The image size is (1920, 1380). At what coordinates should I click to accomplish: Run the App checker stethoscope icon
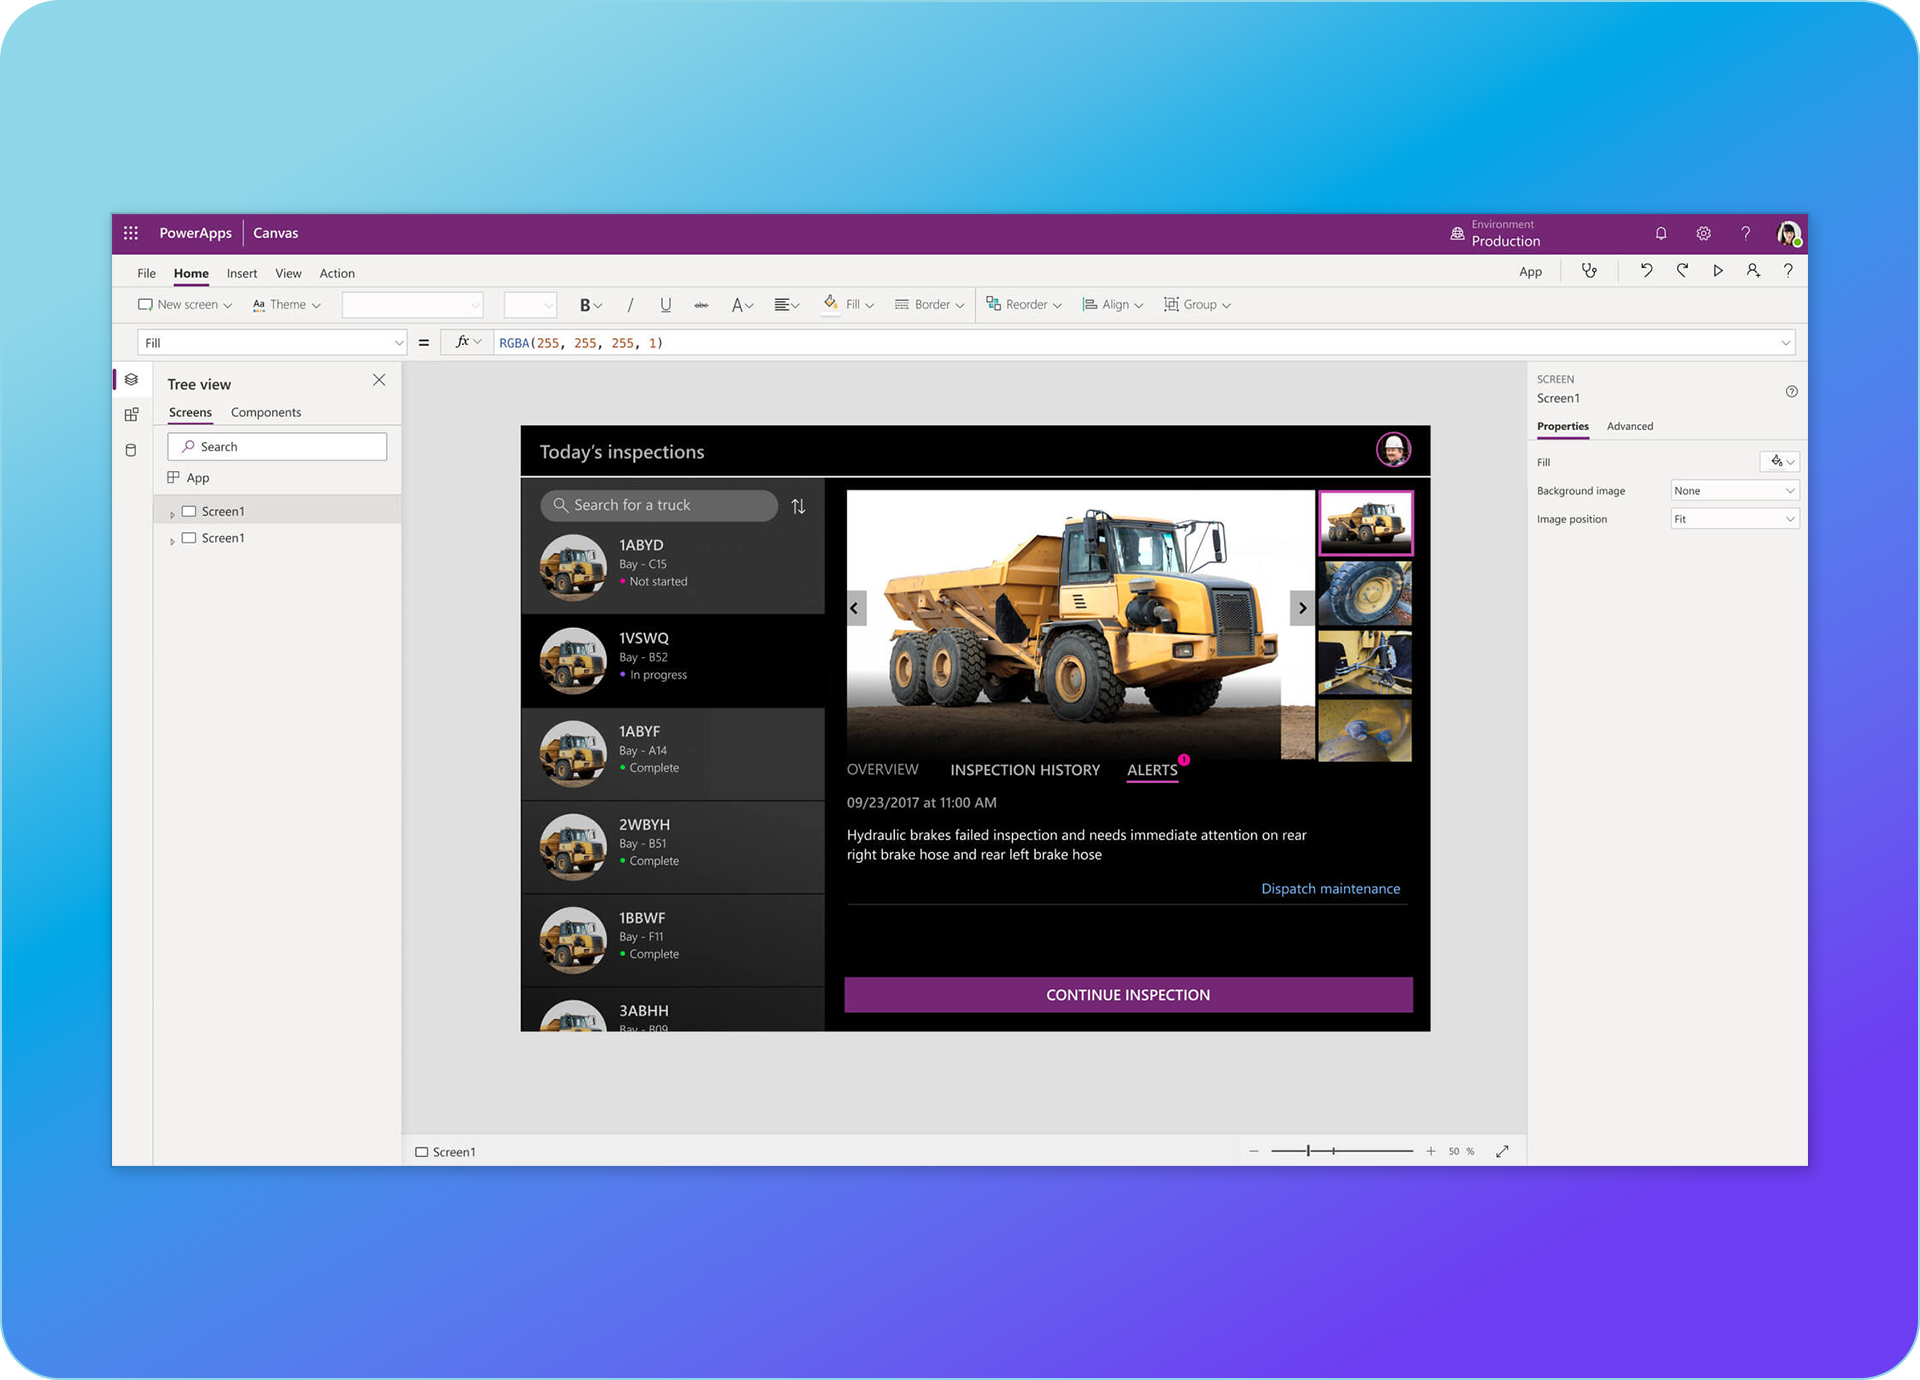(x=1589, y=271)
